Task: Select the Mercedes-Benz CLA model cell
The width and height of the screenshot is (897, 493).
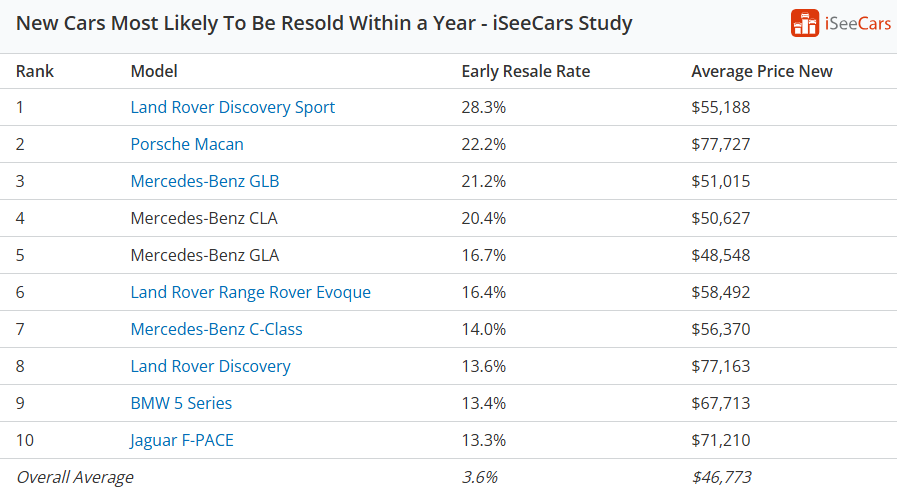Action: (x=204, y=218)
